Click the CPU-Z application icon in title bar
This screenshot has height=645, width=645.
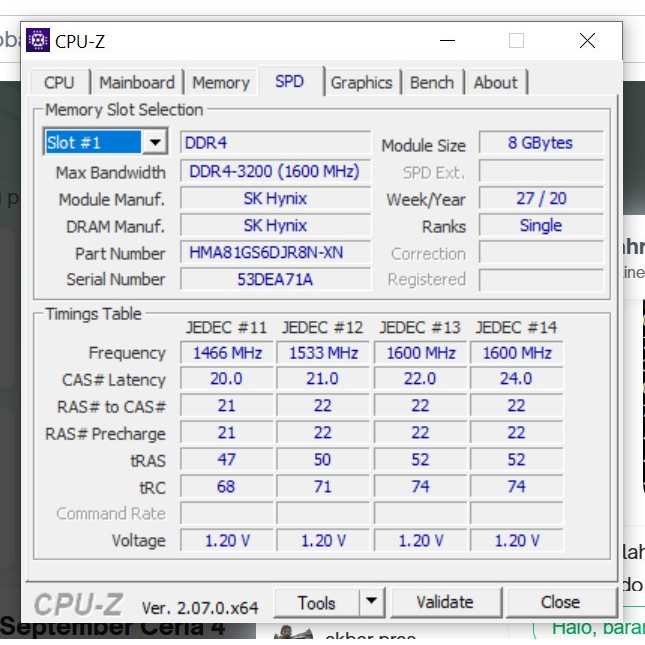(38, 40)
